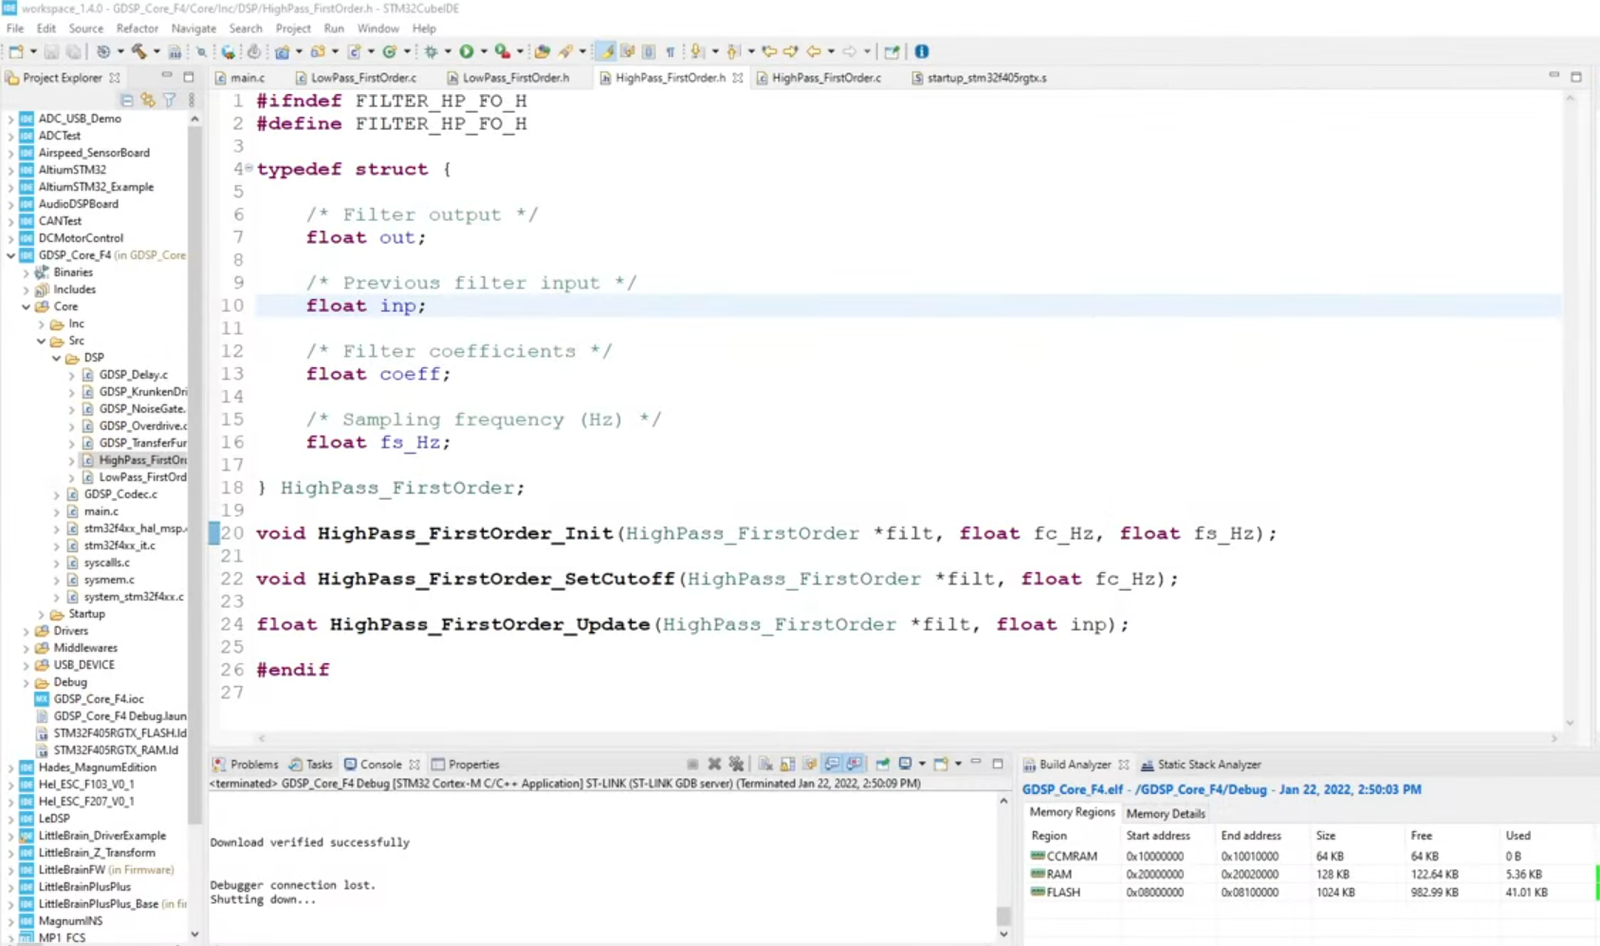Open the Refactor menu
Screen dimensions: 1600x946
click(x=137, y=28)
